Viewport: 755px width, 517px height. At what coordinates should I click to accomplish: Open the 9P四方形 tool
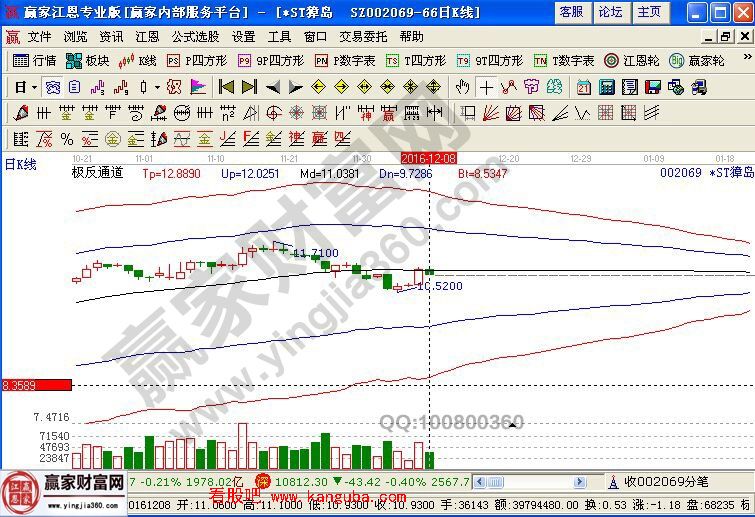[271, 61]
